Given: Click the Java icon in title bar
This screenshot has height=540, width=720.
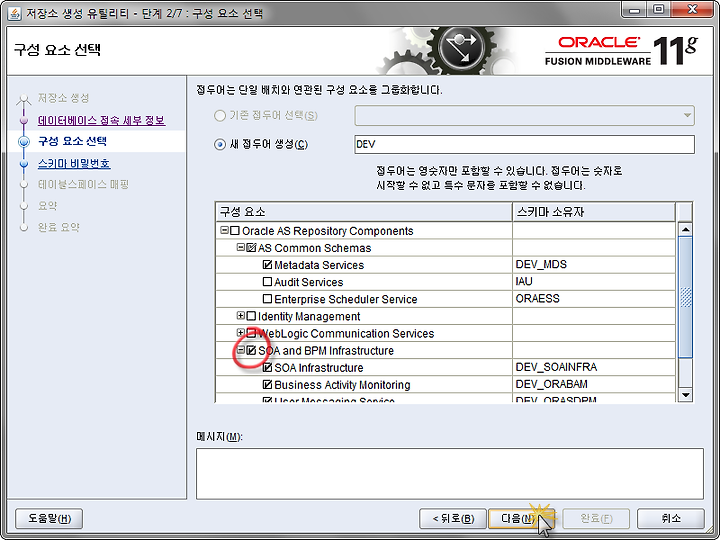Looking at the screenshot, I should pyautogui.click(x=14, y=14).
